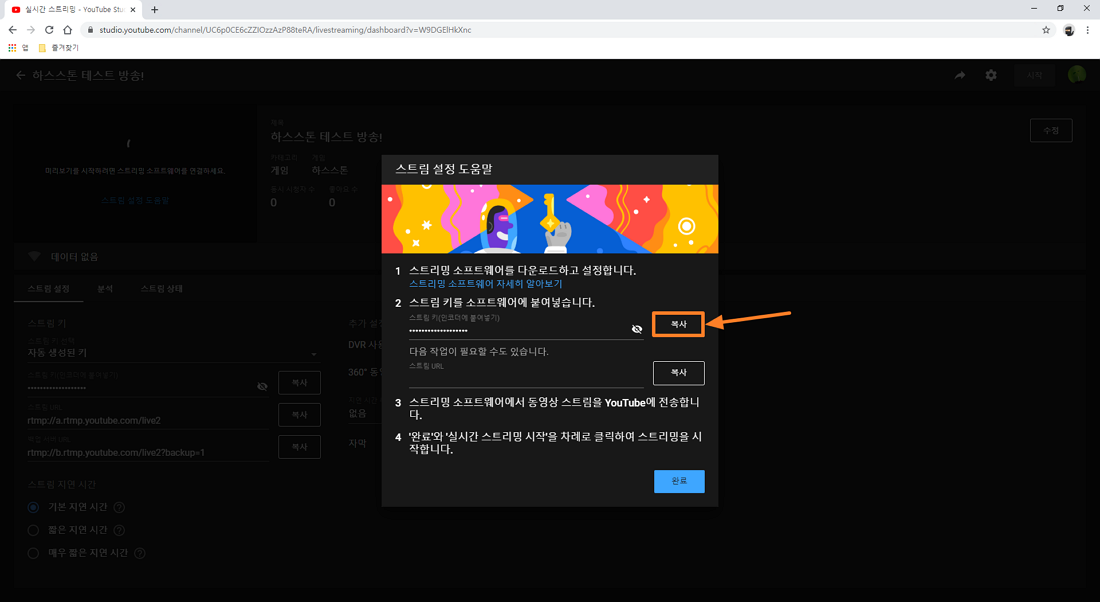Copy the stream URL in the help dialog
This screenshot has height=602, width=1100.
678,373
